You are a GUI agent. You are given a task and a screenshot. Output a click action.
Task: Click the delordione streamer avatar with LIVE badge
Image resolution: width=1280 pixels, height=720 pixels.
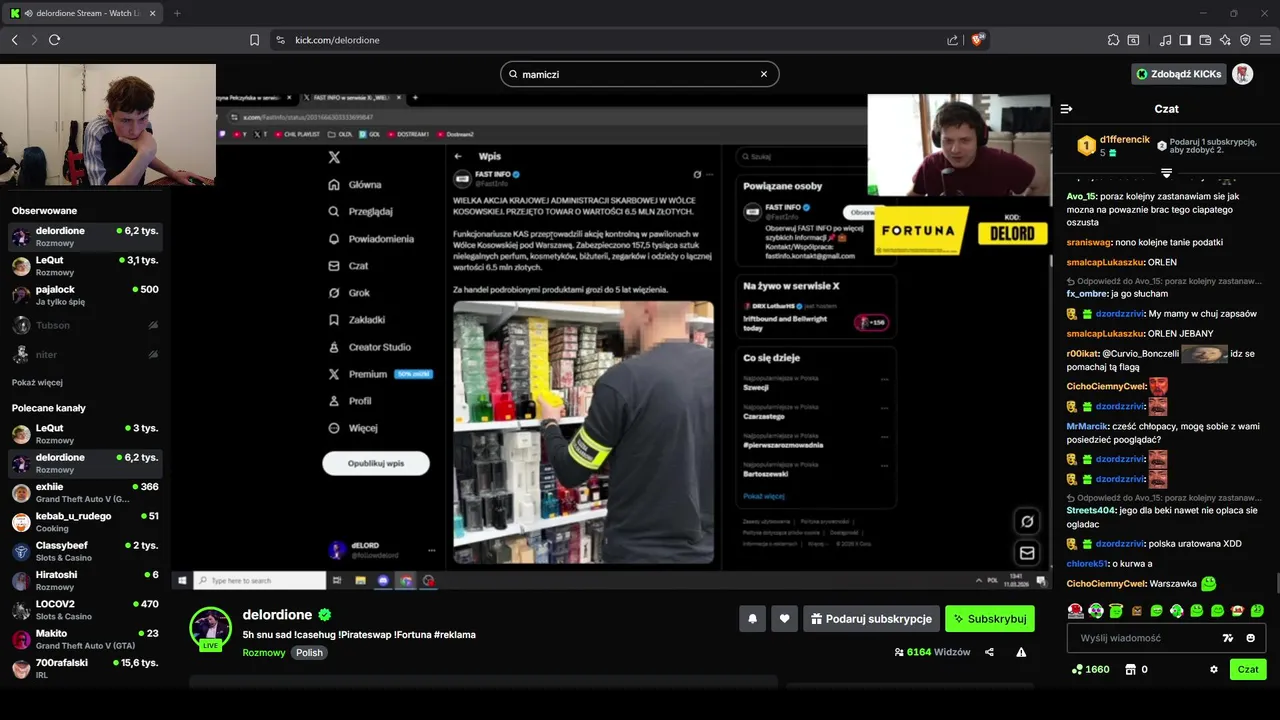coord(210,628)
